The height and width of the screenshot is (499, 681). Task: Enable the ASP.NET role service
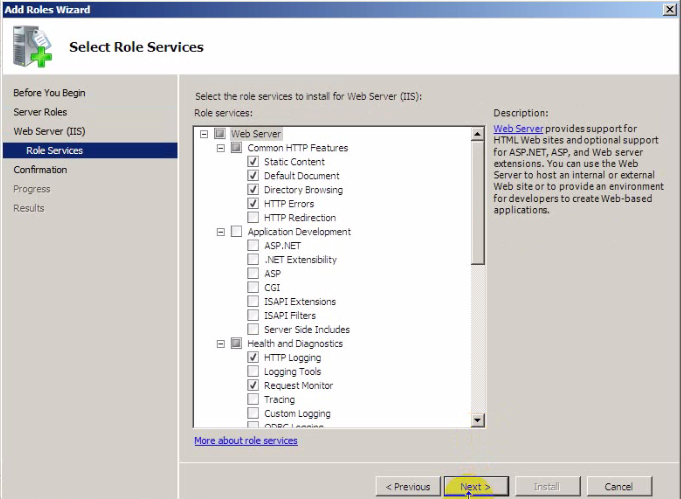(x=253, y=245)
